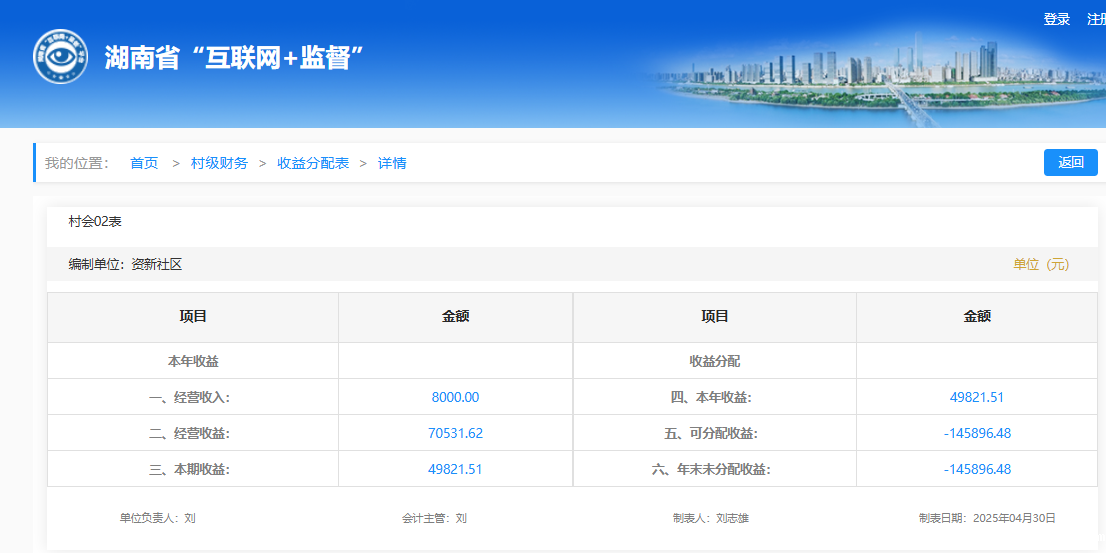Click 本期收益 amount 49821.51
1106x553 pixels.
point(455,469)
